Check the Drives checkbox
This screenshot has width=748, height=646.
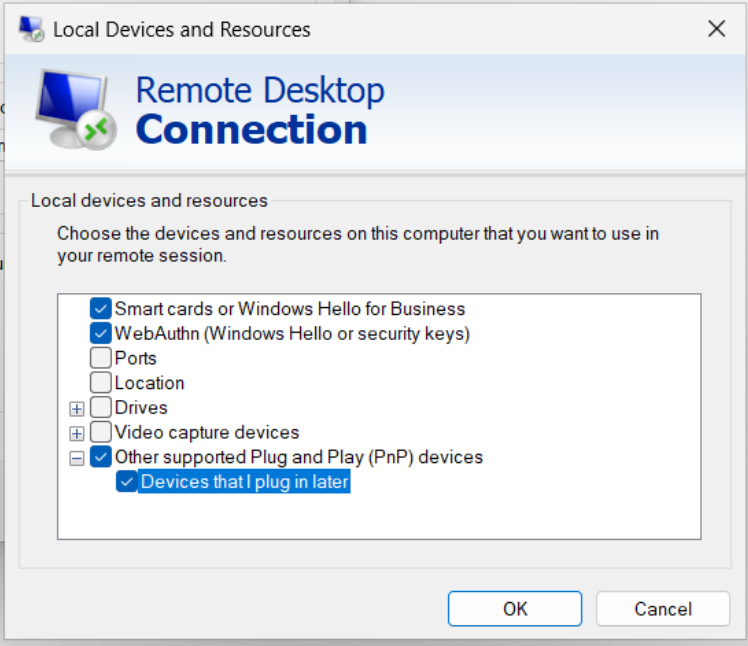pyautogui.click(x=101, y=408)
